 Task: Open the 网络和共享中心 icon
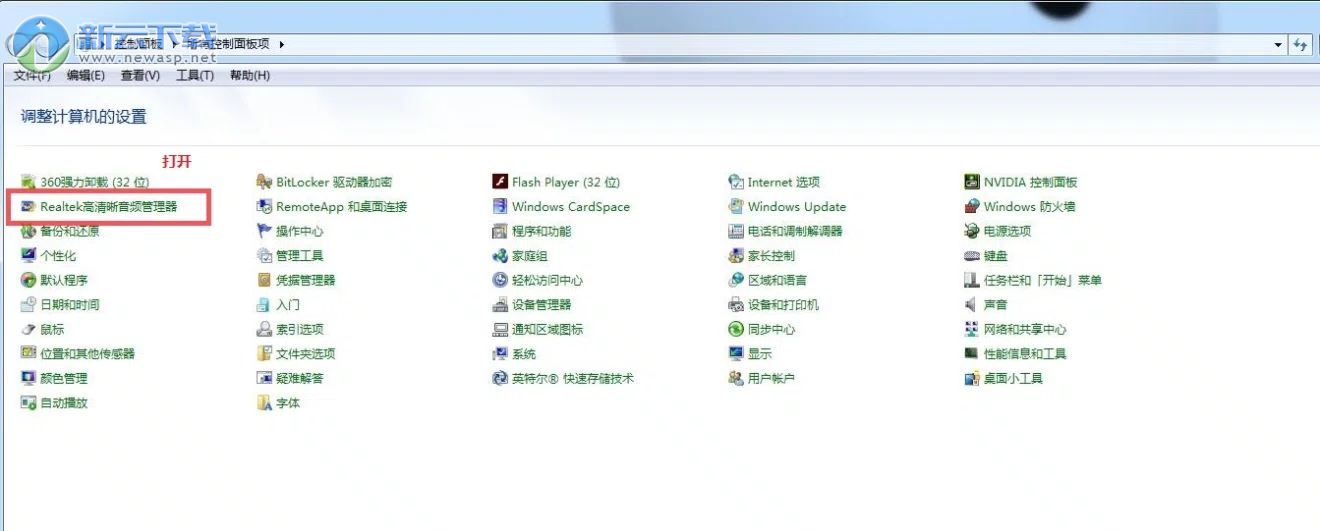tap(972, 329)
